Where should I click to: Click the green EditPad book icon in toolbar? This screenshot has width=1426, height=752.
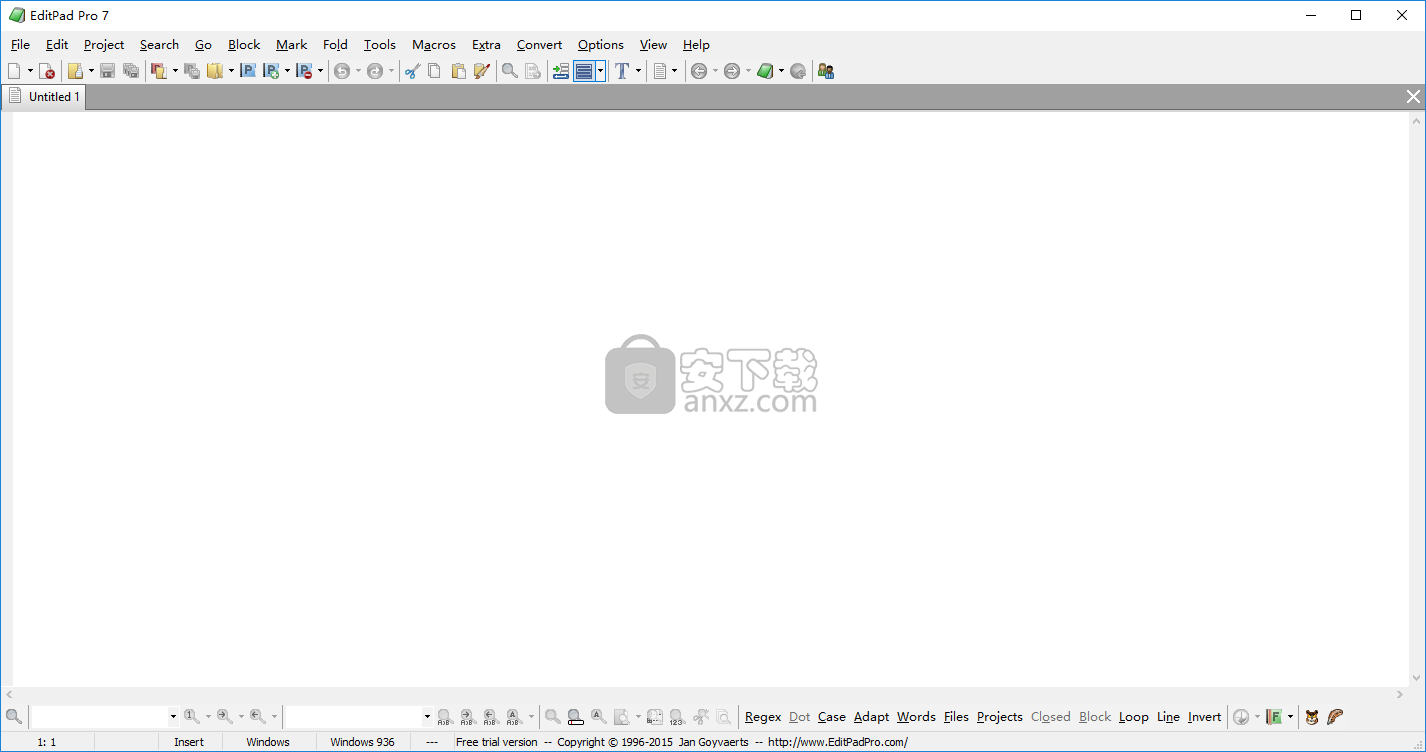(x=765, y=71)
